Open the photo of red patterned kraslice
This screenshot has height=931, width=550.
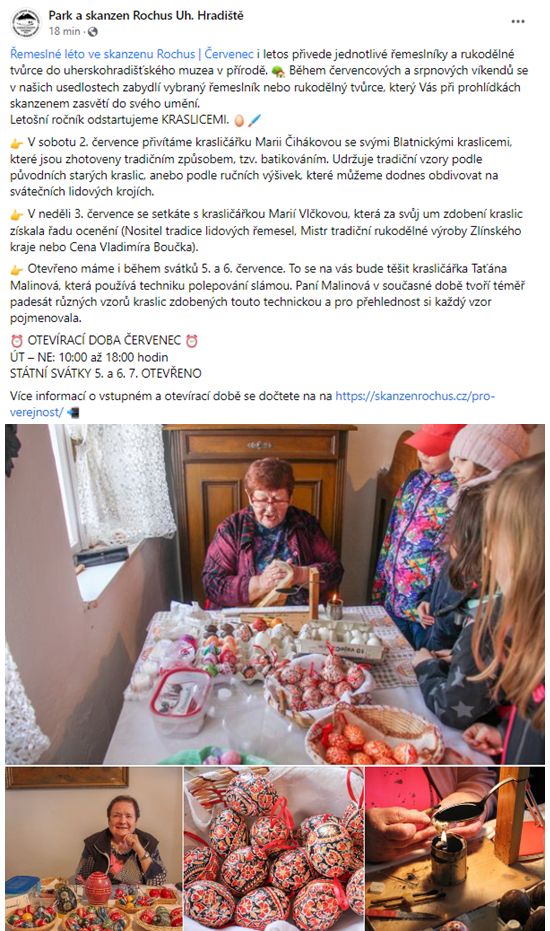274,848
